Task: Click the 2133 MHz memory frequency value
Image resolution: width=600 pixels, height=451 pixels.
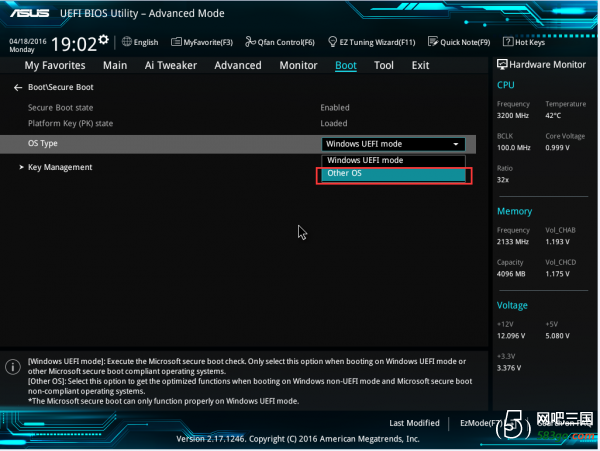Action: (x=513, y=242)
